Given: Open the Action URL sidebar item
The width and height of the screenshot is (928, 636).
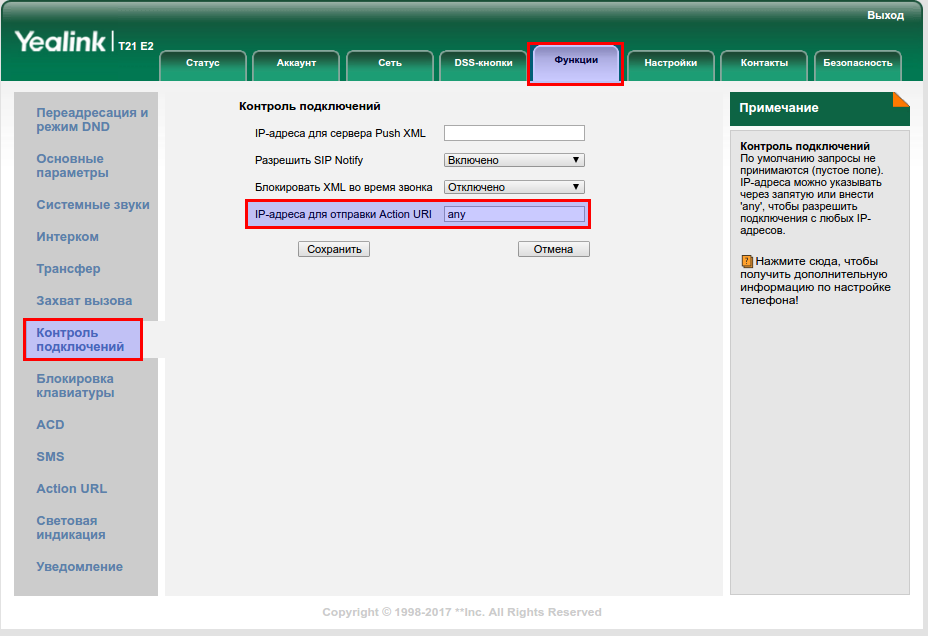Looking at the screenshot, I should click(71, 489).
